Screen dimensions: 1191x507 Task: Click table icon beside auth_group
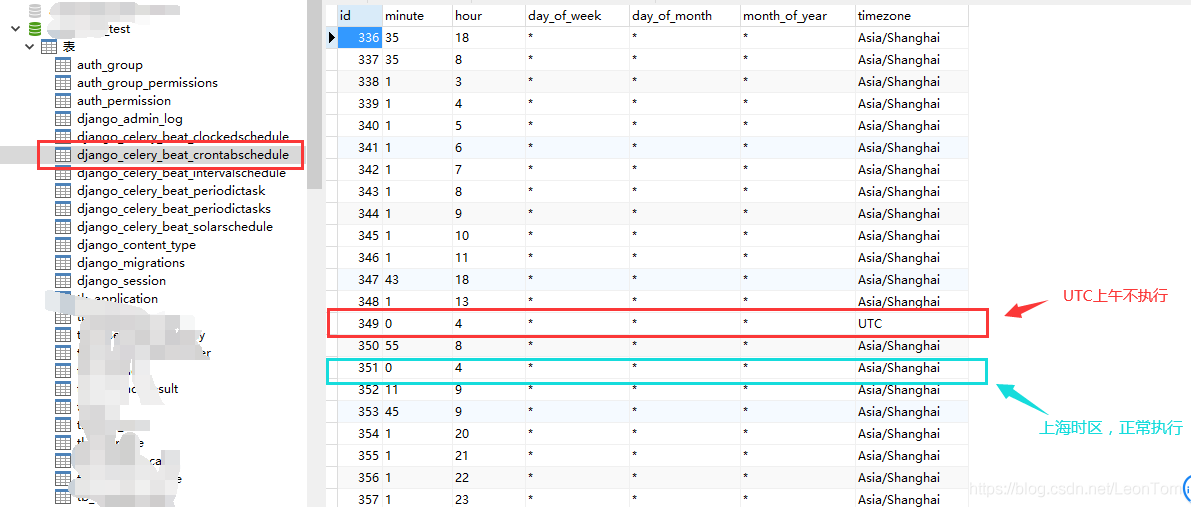(x=64, y=65)
